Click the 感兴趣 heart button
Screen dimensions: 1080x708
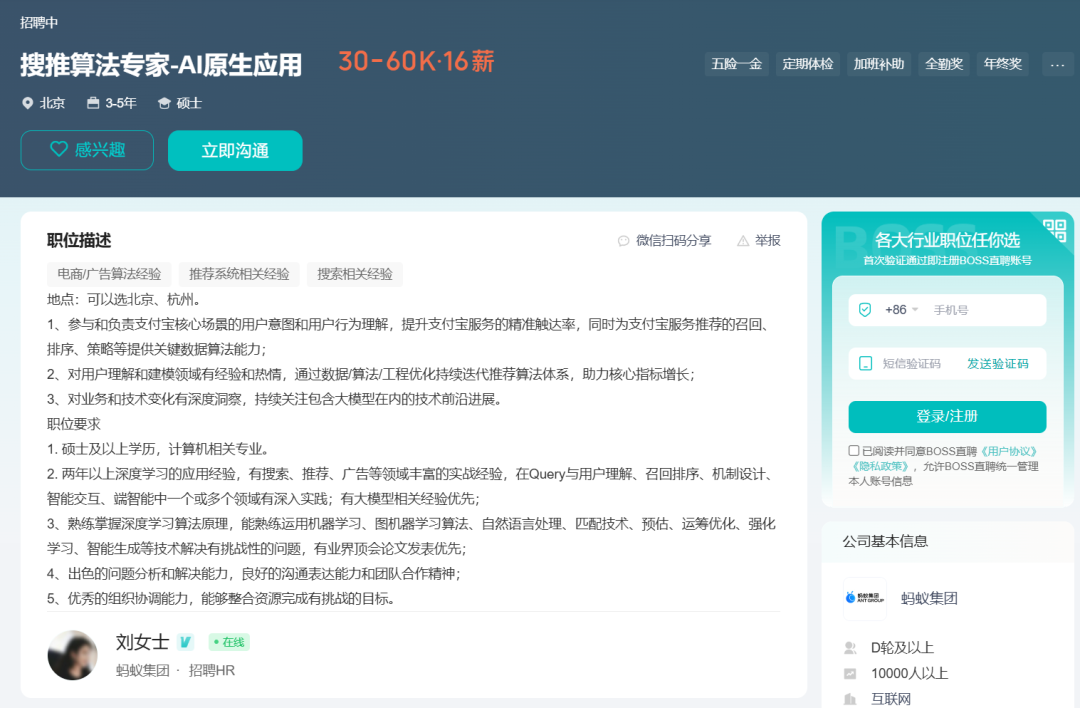point(87,149)
